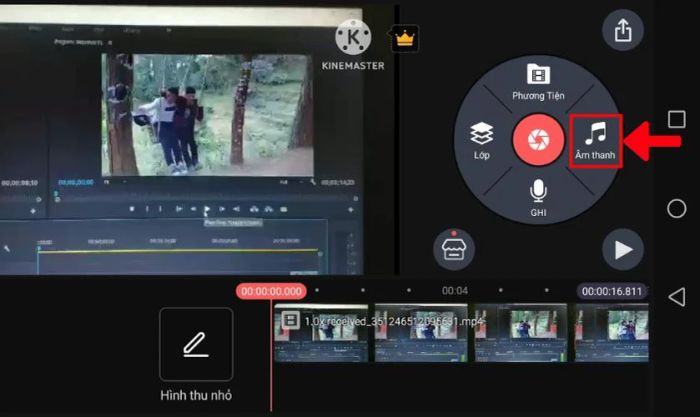Select the received_ mp4 clip's first thumbnail
This screenshot has height=417, width=700.
point(319,333)
